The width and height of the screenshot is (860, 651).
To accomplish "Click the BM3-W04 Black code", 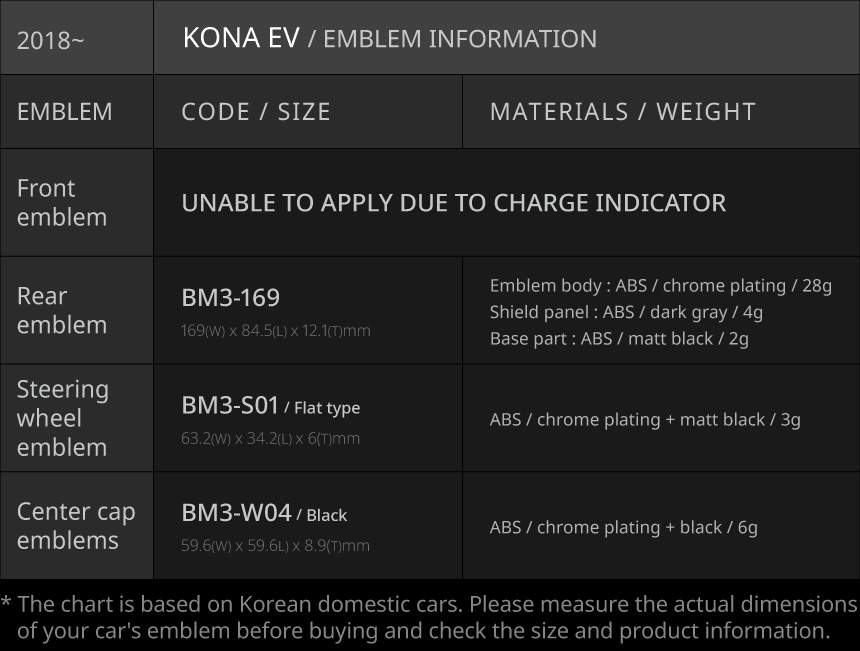I will [x=264, y=514].
